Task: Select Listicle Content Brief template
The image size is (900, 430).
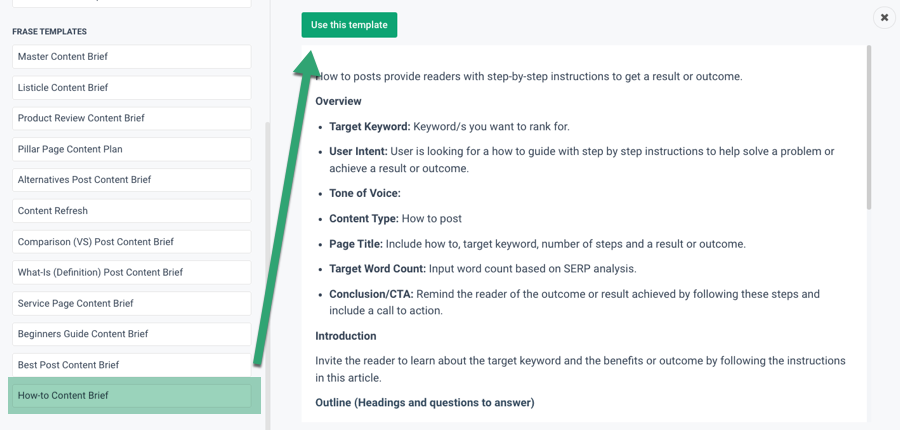Action: (131, 88)
